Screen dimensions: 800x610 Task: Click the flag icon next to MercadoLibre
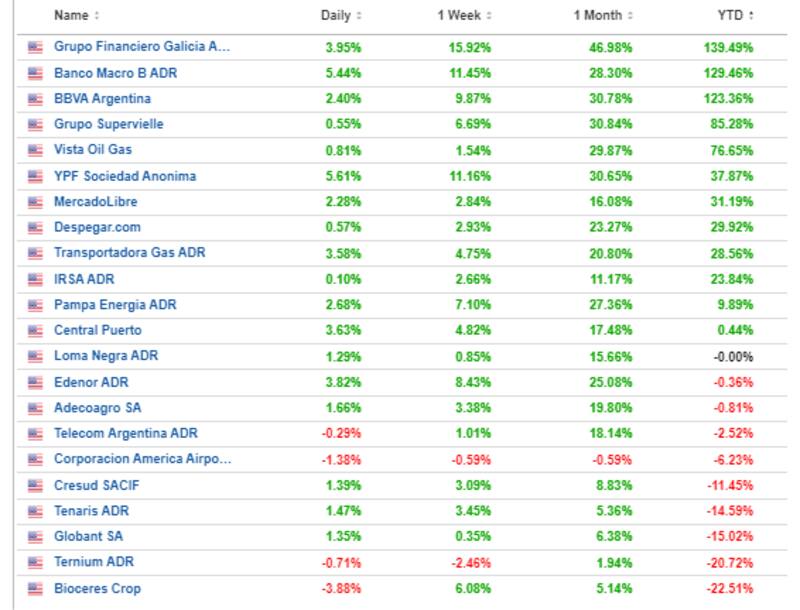(36, 202)
